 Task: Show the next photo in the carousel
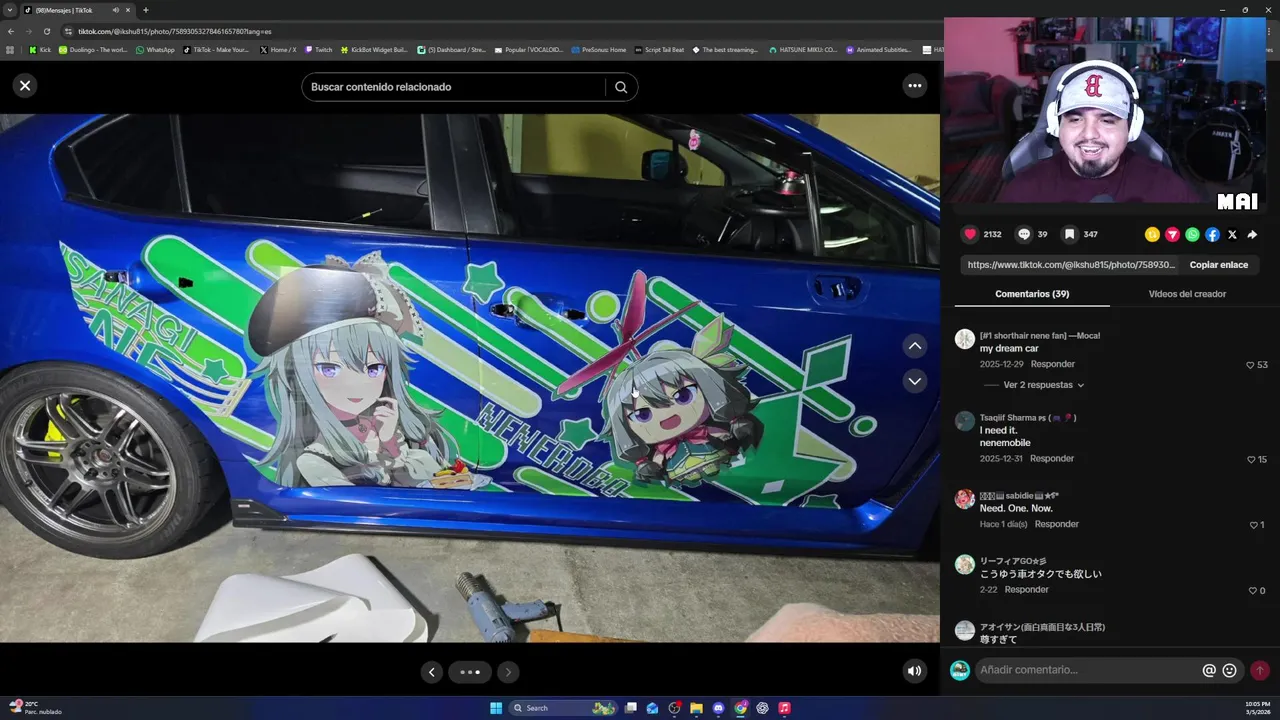point(508,672)
